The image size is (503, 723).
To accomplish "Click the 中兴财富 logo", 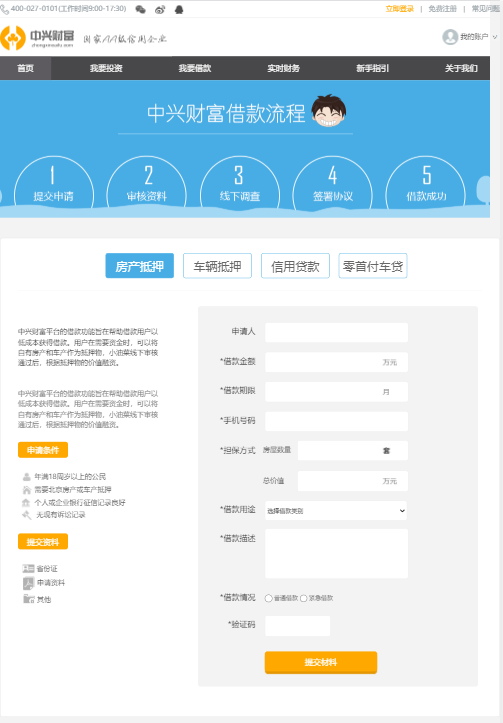I will pos(37,38).
